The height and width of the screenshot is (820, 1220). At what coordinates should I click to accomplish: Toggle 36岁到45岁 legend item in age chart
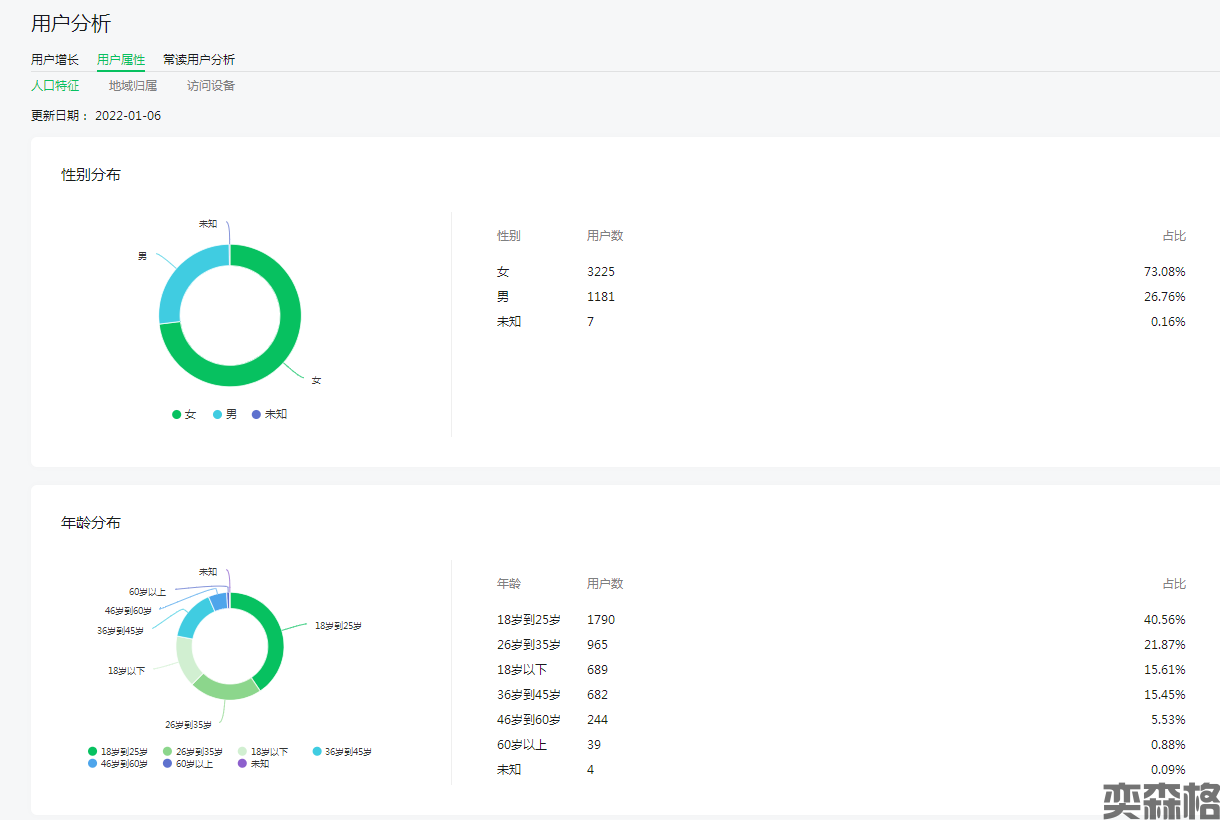tap(341, 751)
